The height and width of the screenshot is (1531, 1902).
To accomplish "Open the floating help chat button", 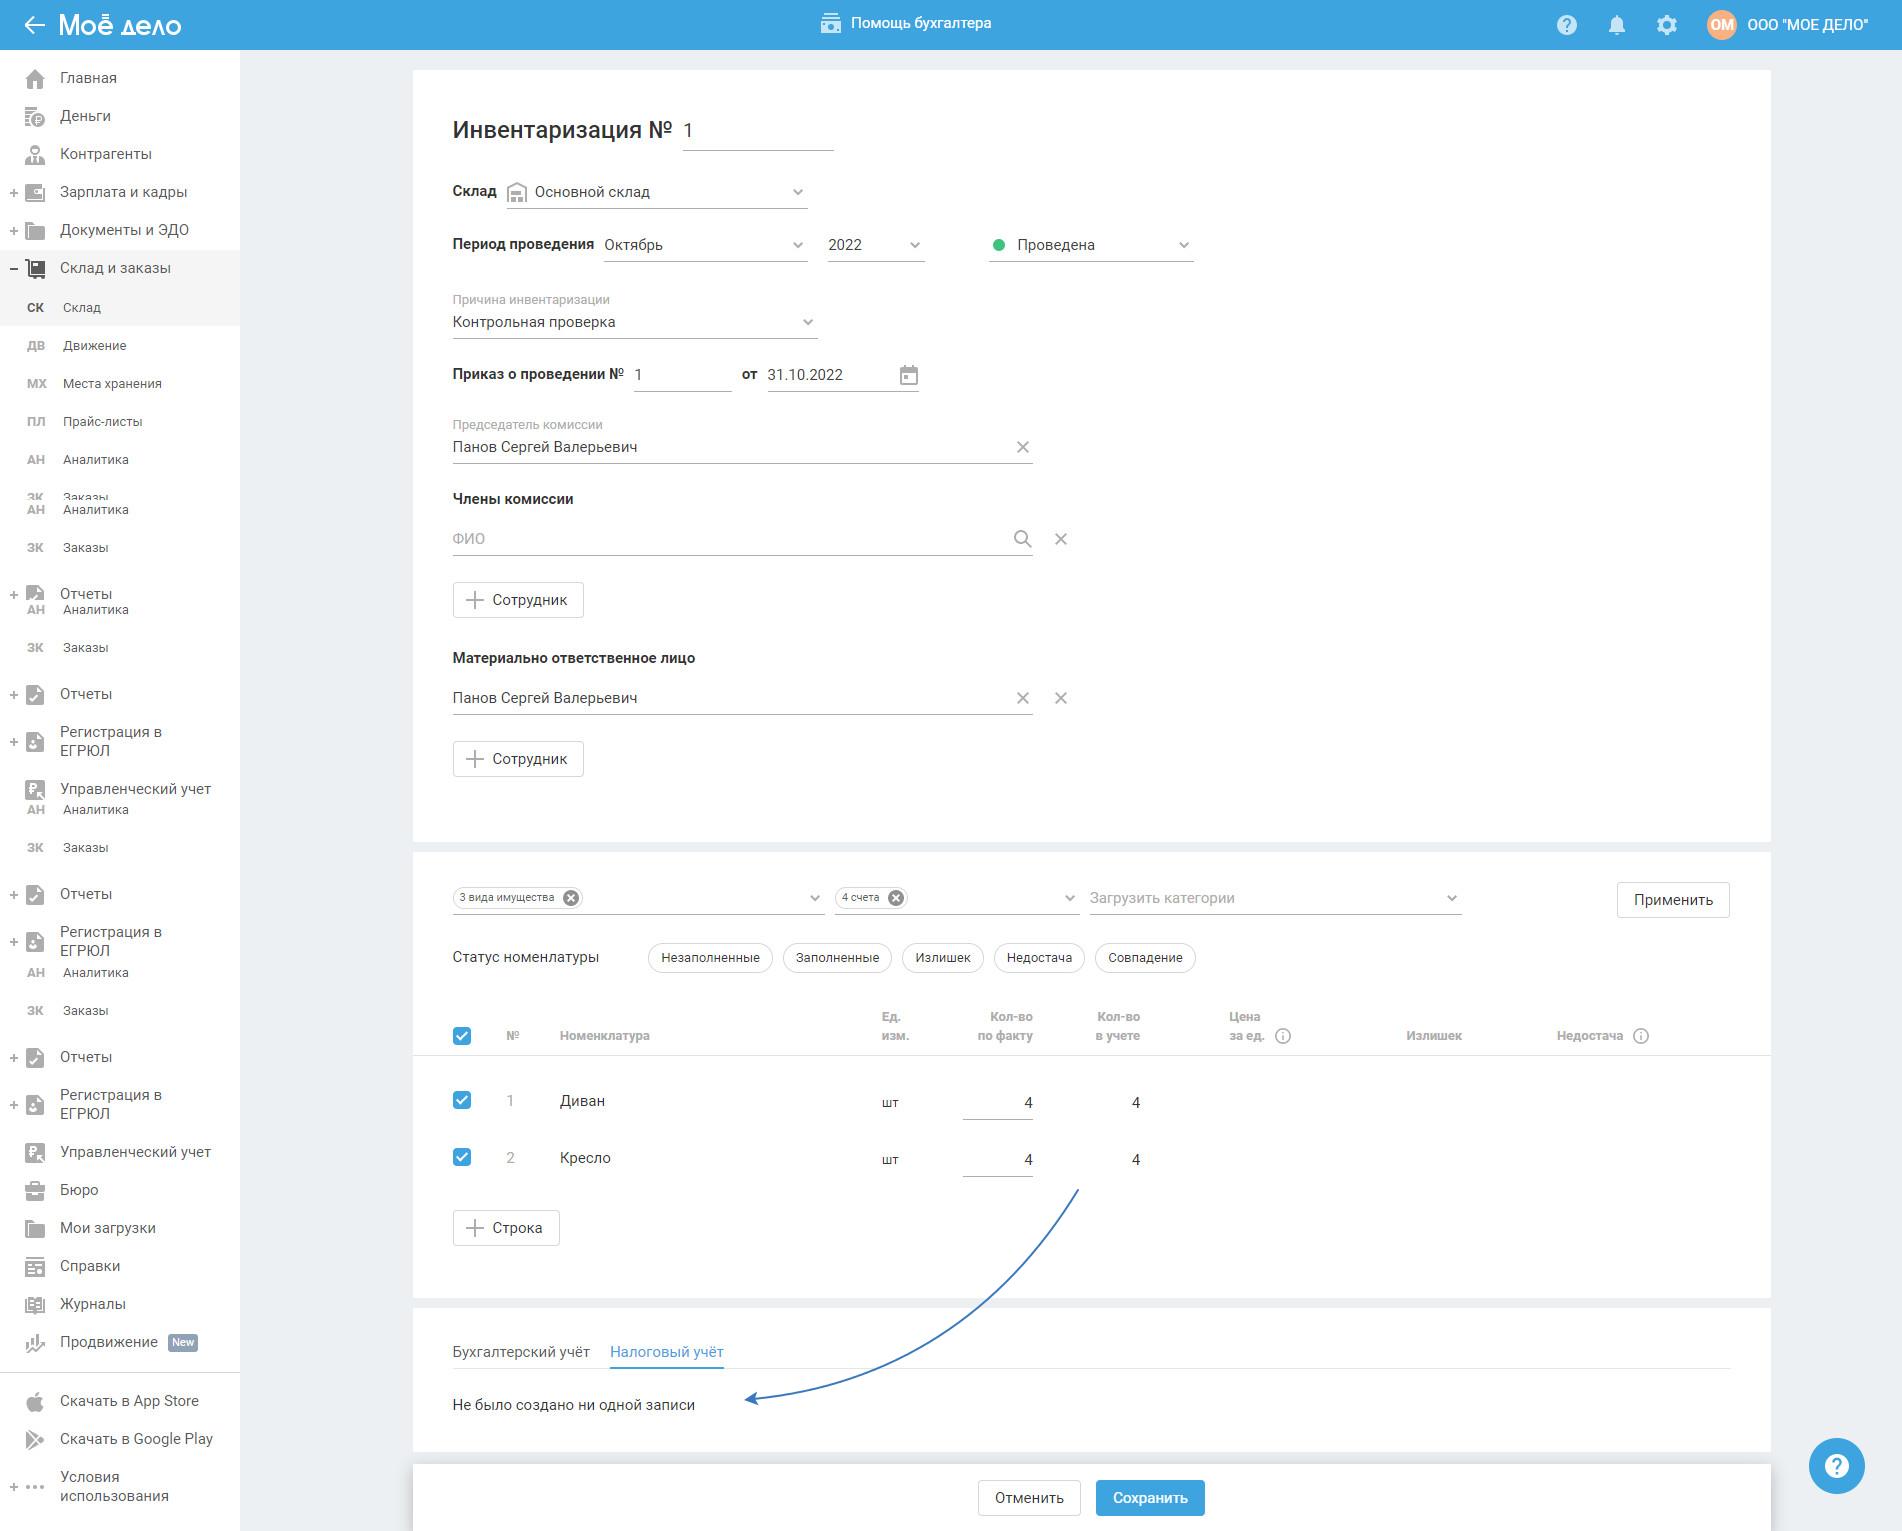I will 1835,1465.
